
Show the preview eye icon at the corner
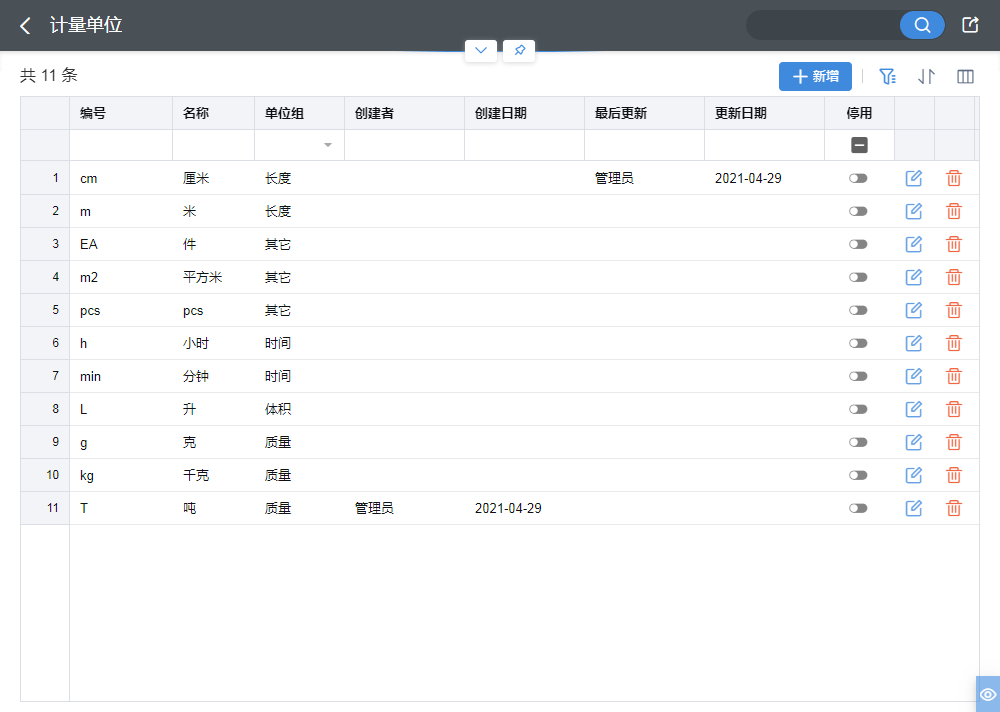click(x=988, y=694)
